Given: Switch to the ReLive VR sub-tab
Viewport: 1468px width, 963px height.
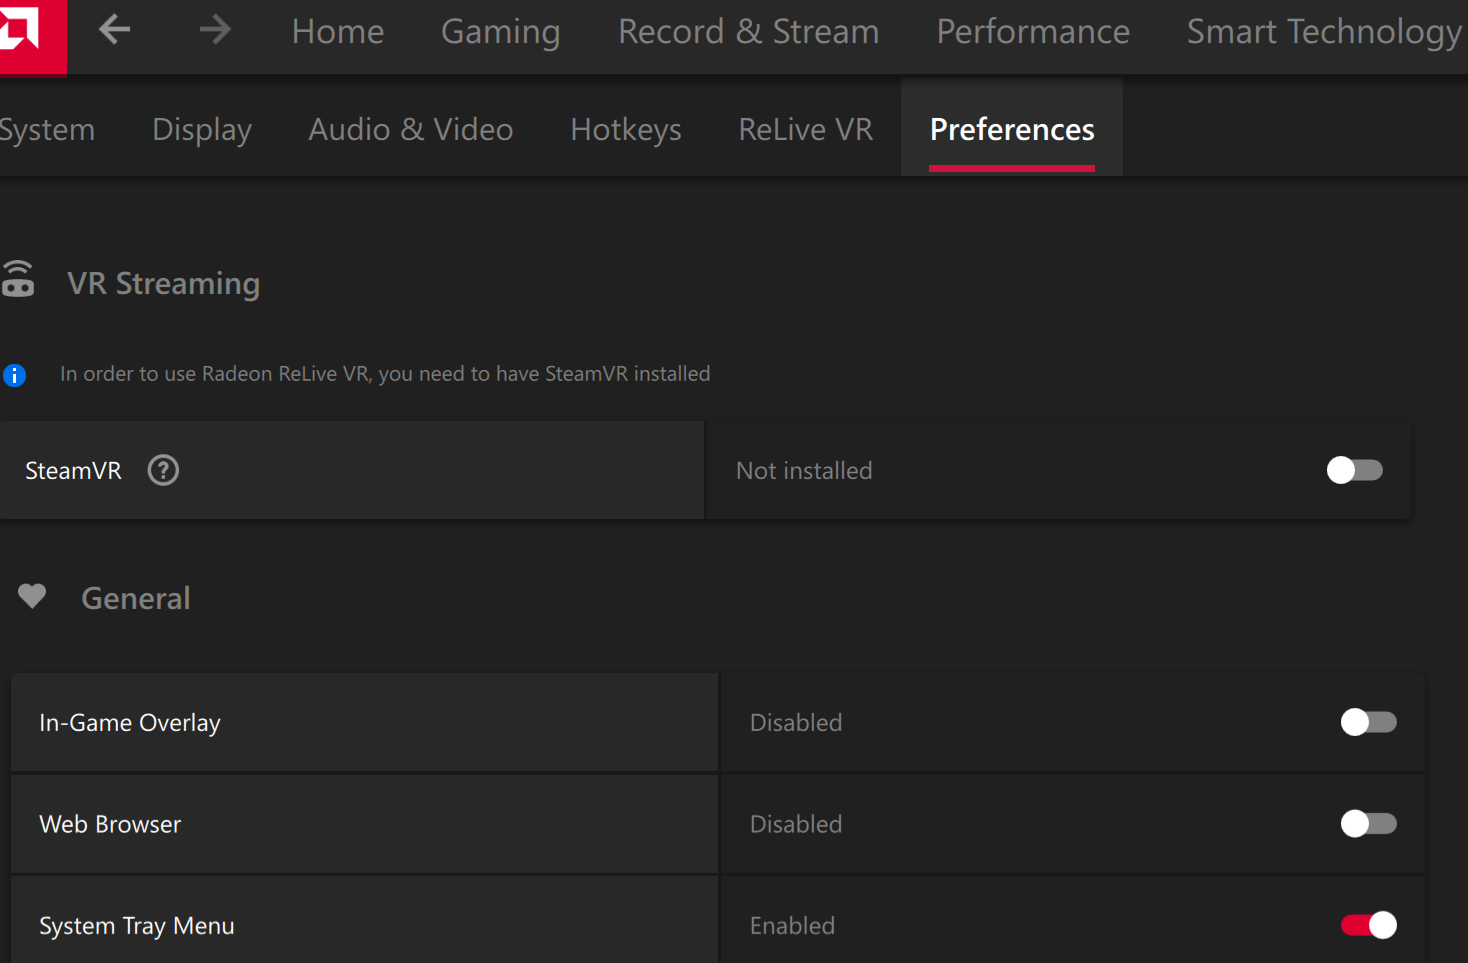Looking at the screenshot, I should pos(806,130).
